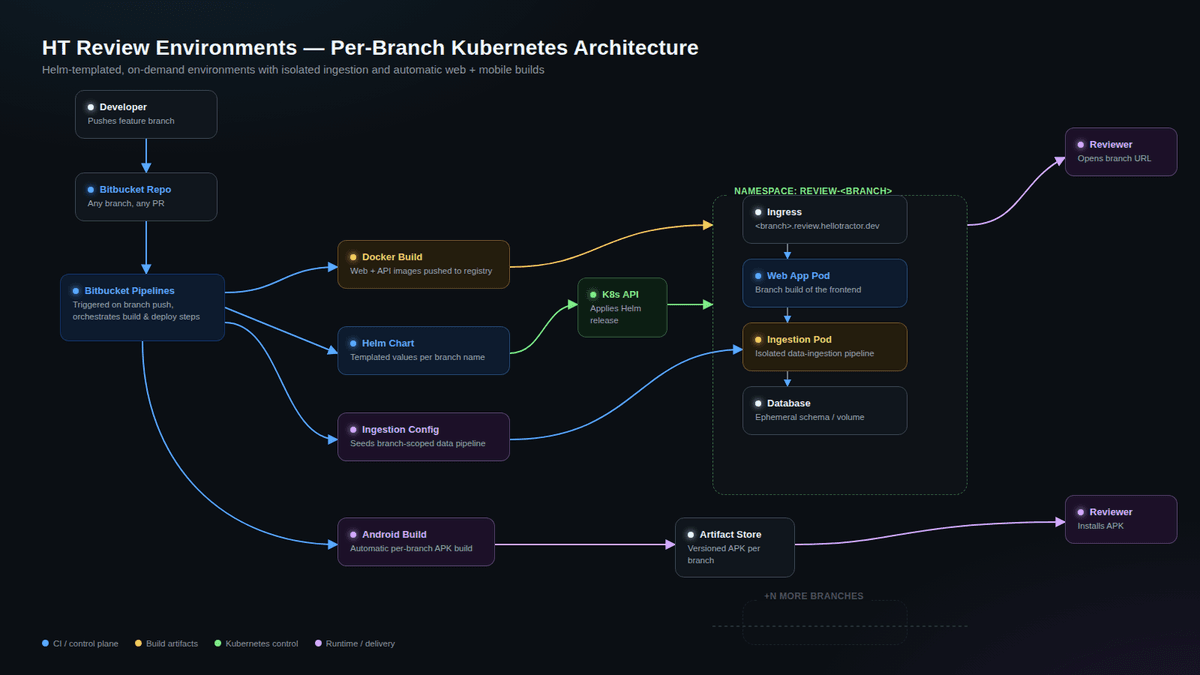
Task: Click the K8s API green dot icon
Action: point(593,294)
